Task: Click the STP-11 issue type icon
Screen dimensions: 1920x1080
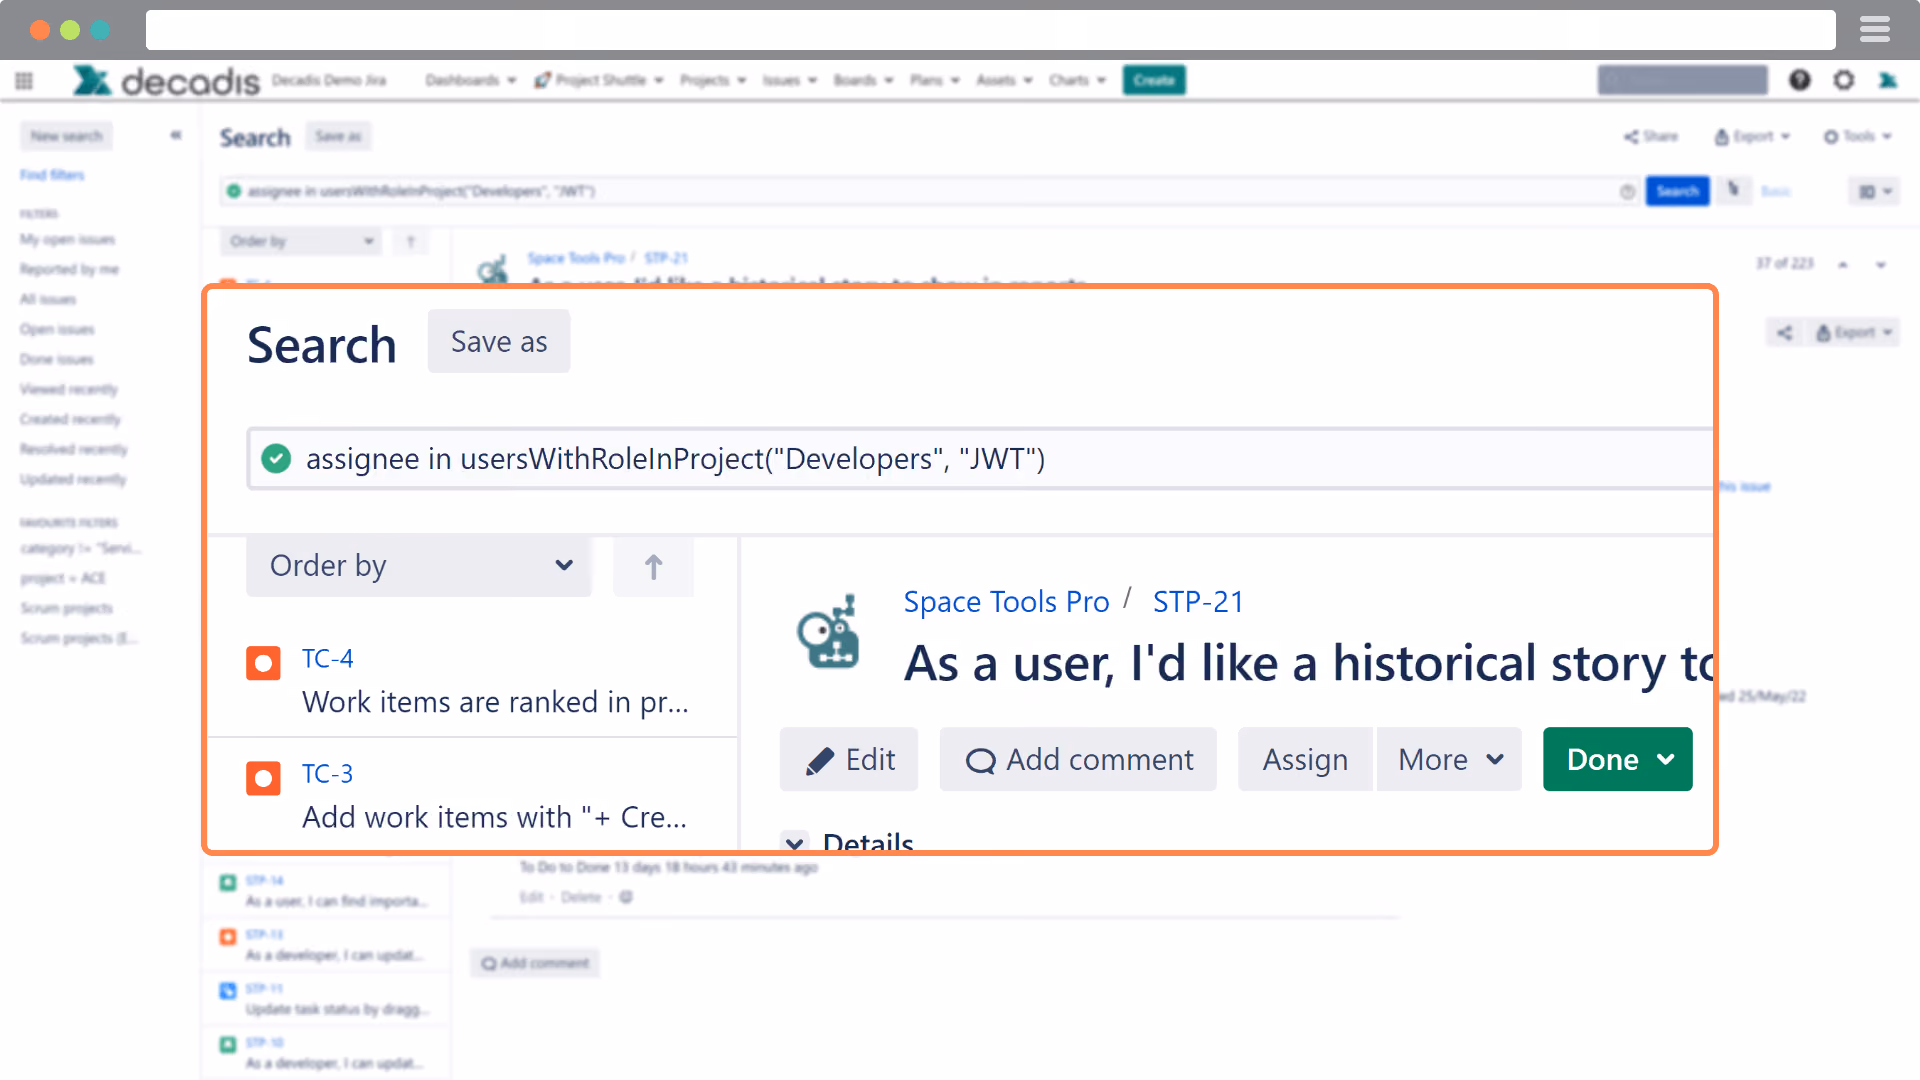Action: [228, 990]
